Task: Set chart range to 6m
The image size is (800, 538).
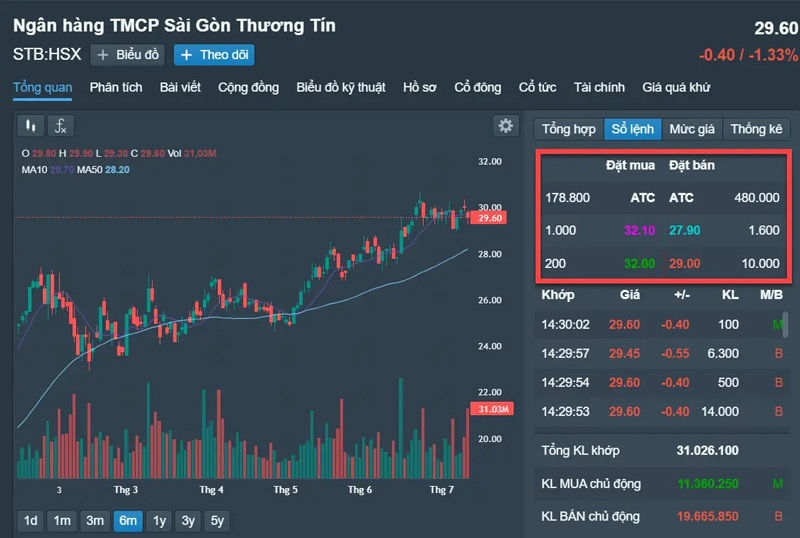Action: [x=128, y=521]
